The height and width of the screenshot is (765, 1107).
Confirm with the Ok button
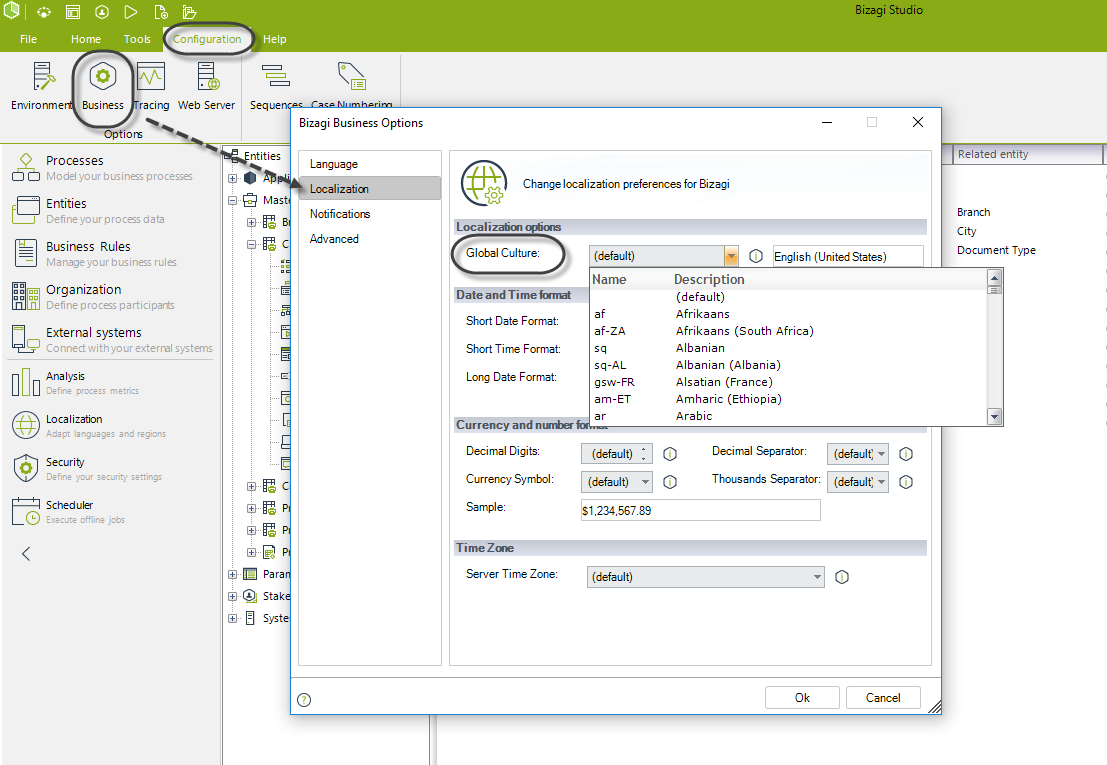click(x=802, y=698)
